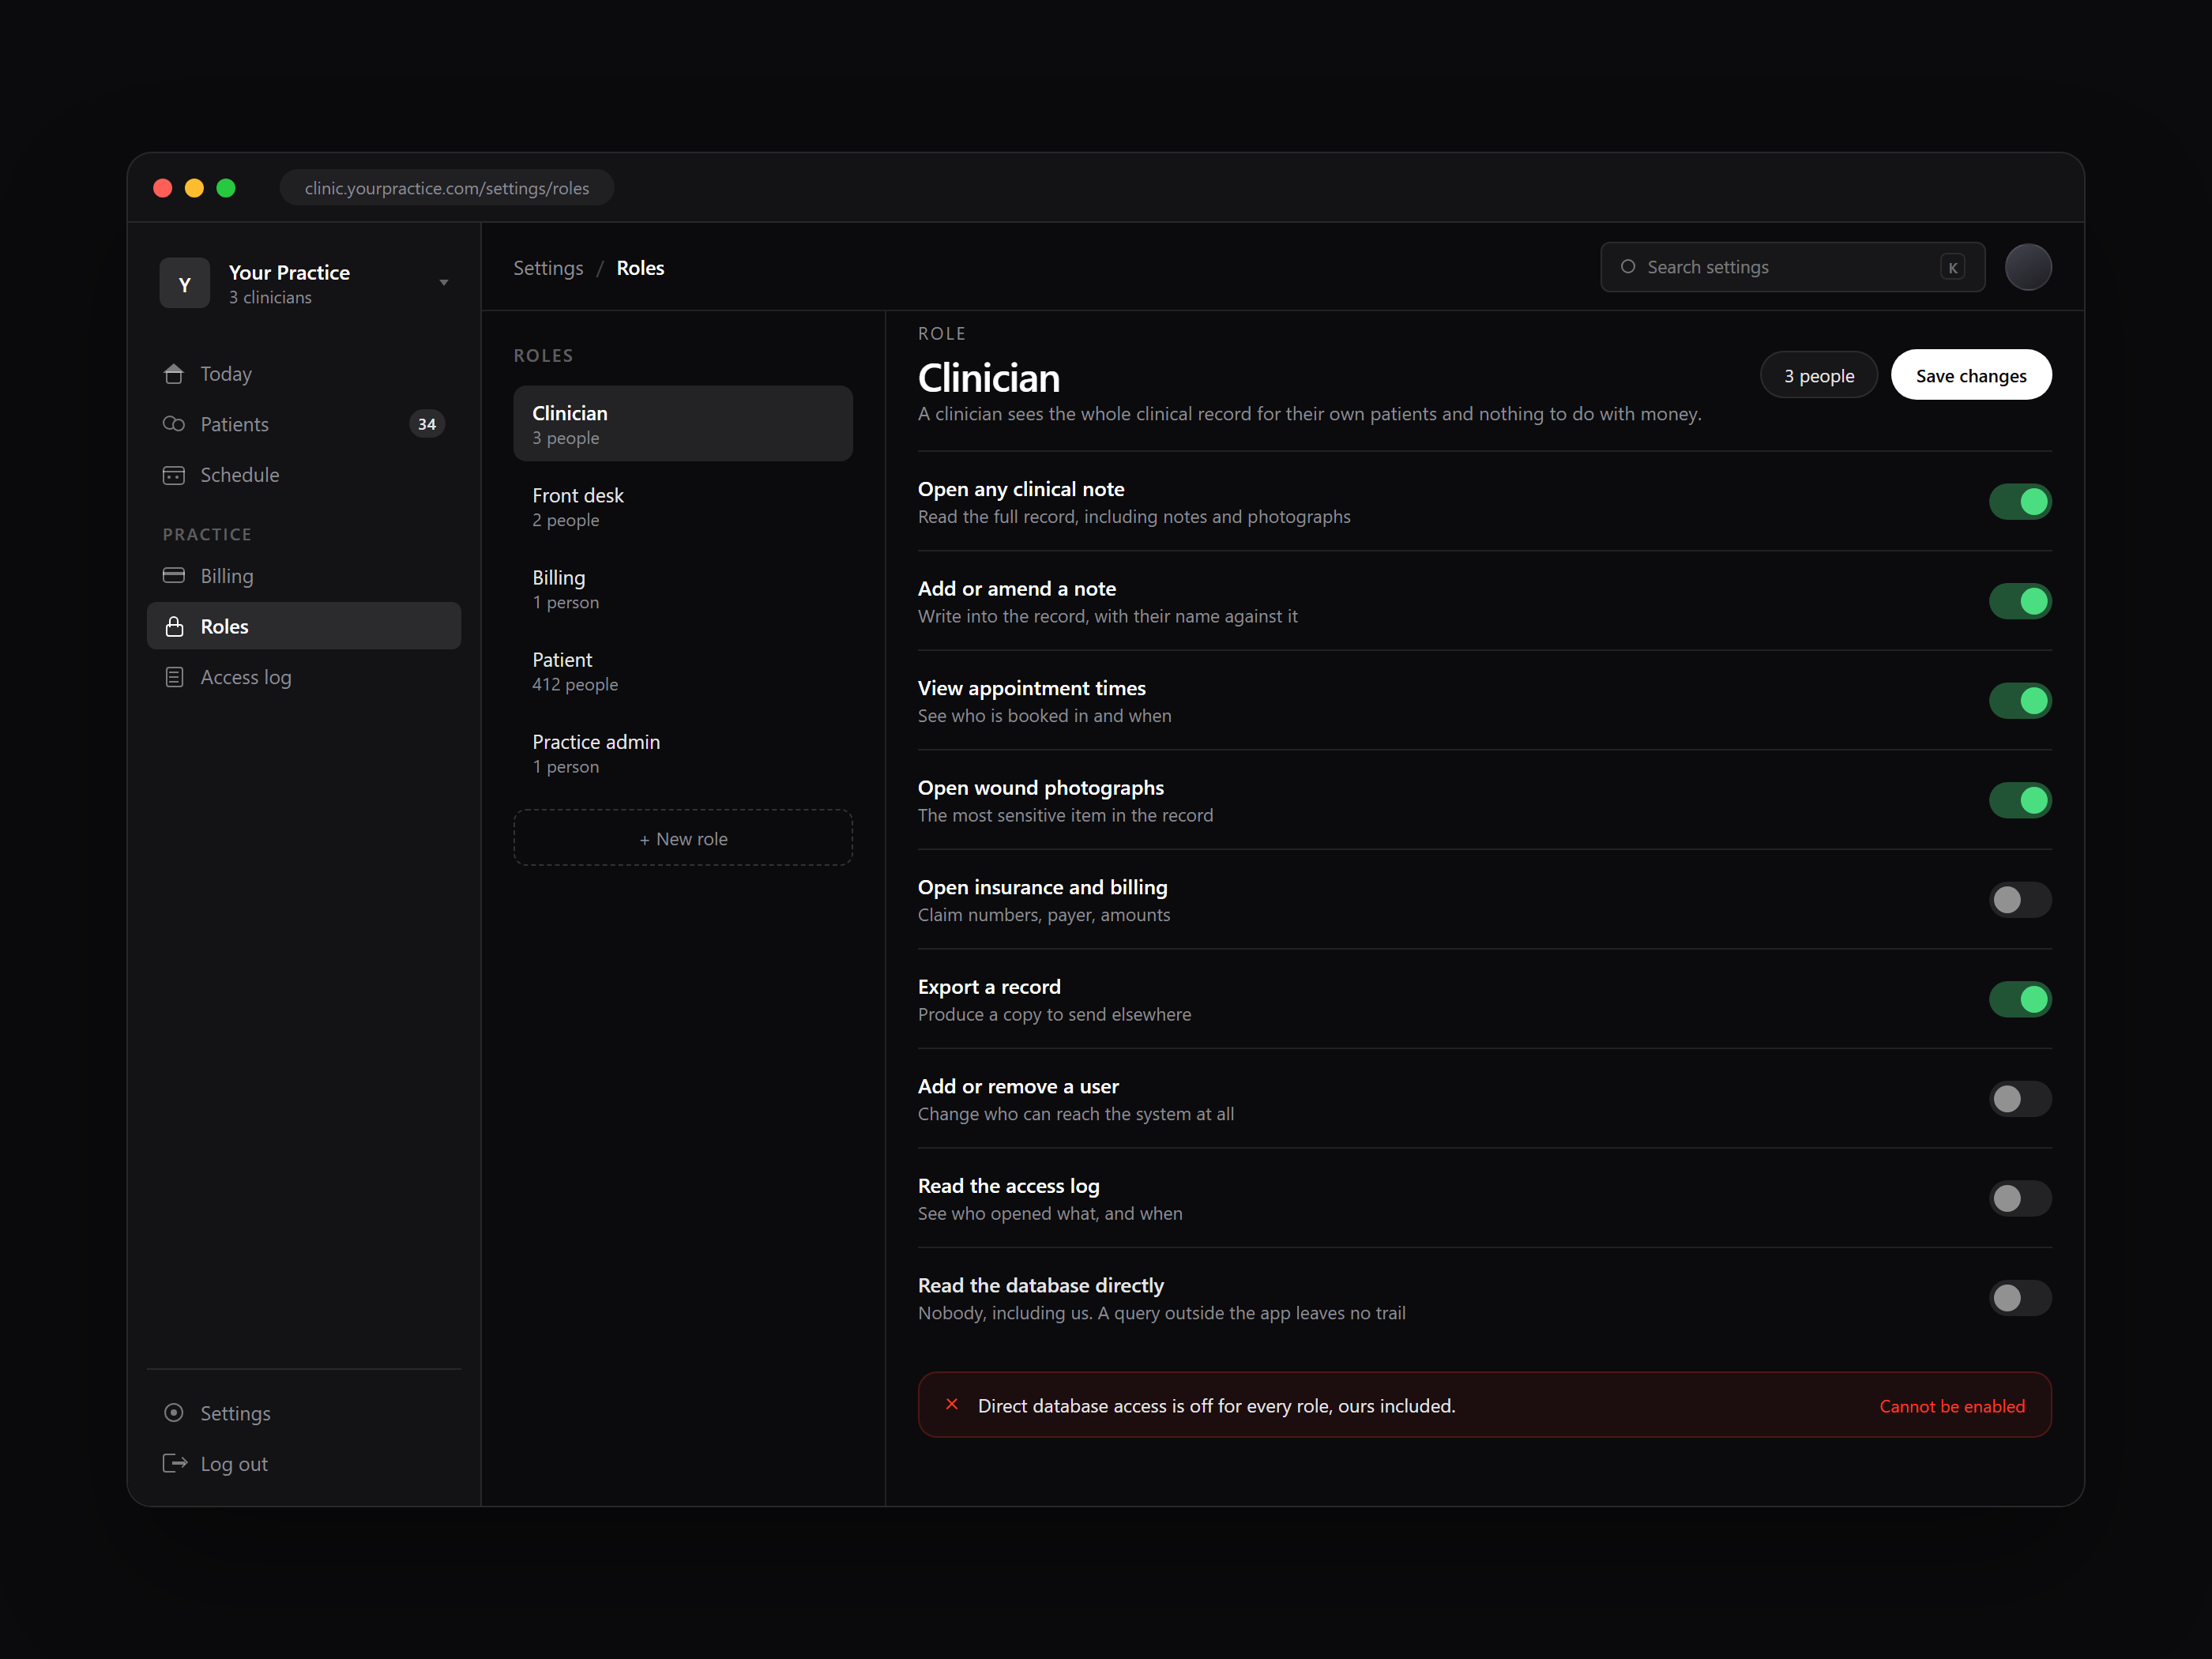Click 'The most sensitive item in the record'
Screen dimensions: 2212x1659
1066,815
